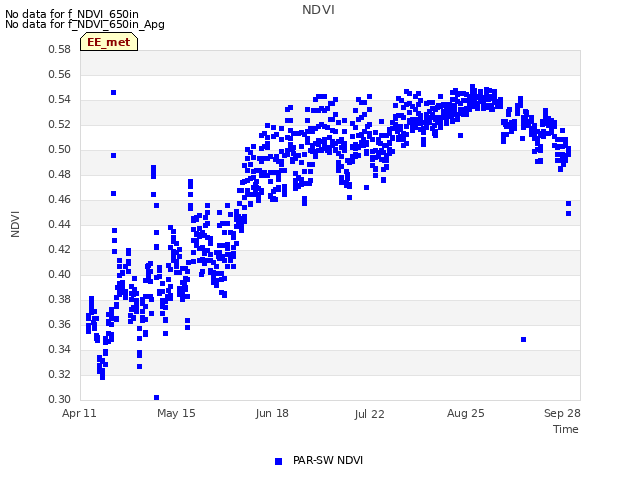Click the 0.46 y-axis tick label
Image resolution: width=640 pixels, height=480 pixels.
point(60,200)
